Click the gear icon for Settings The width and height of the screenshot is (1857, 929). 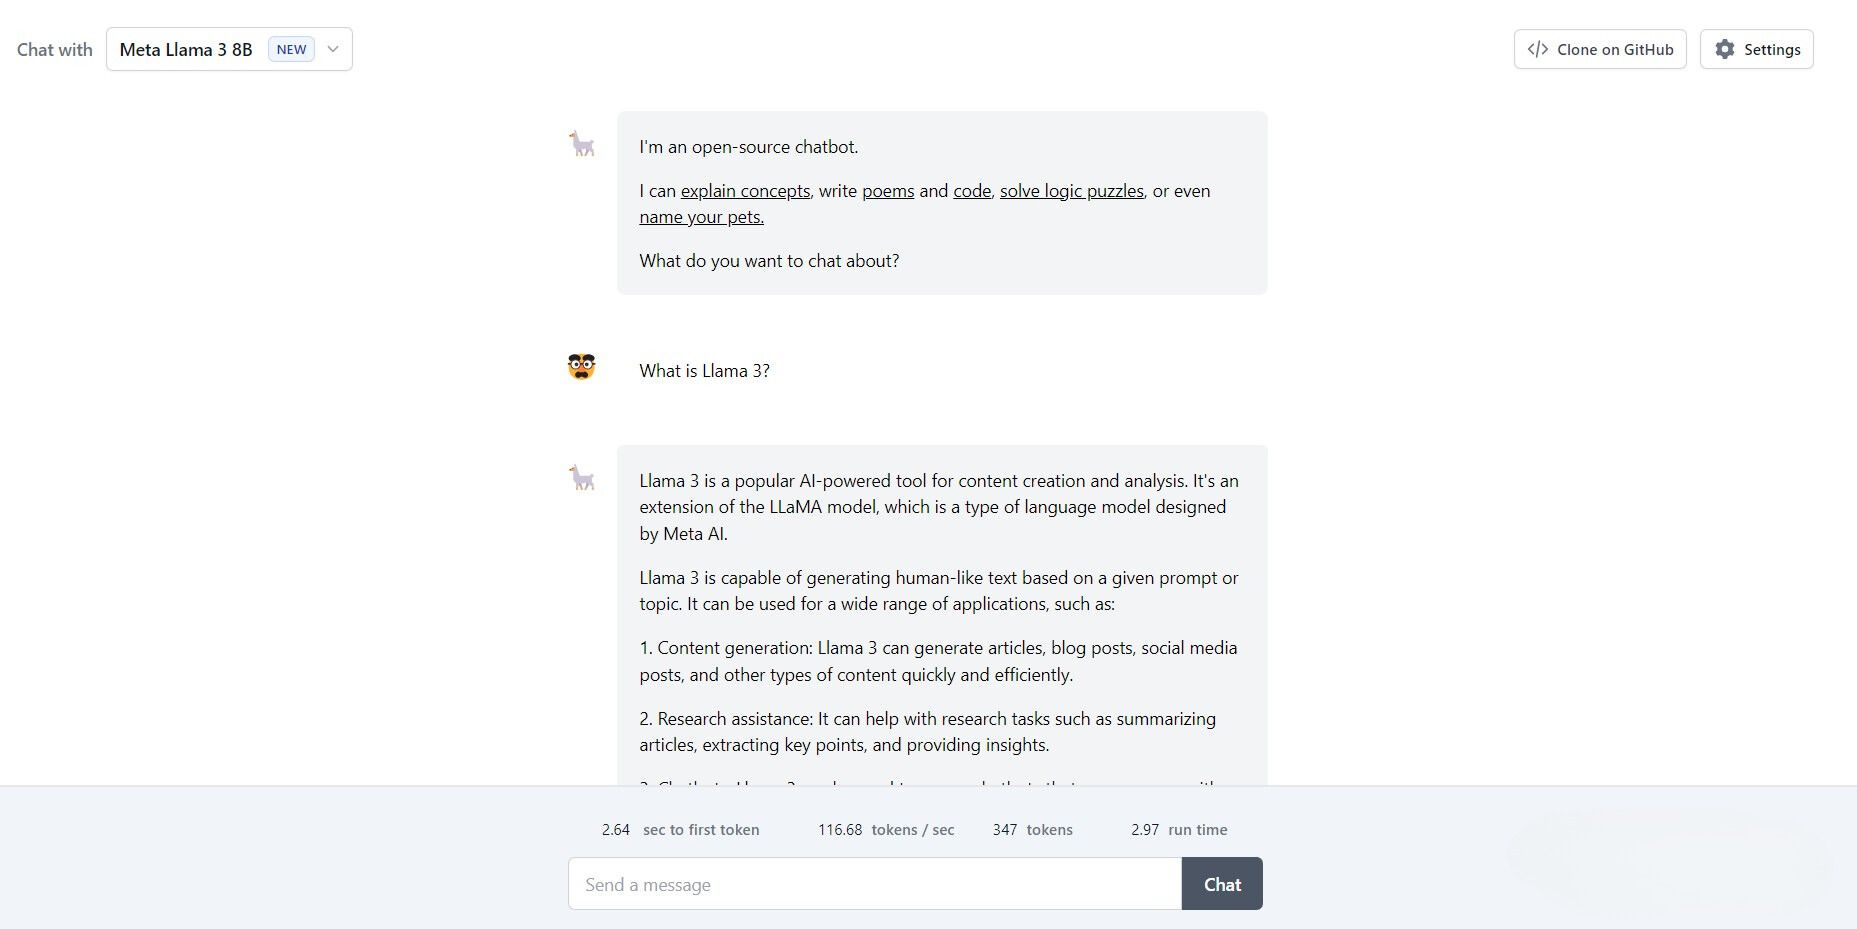1725,49
